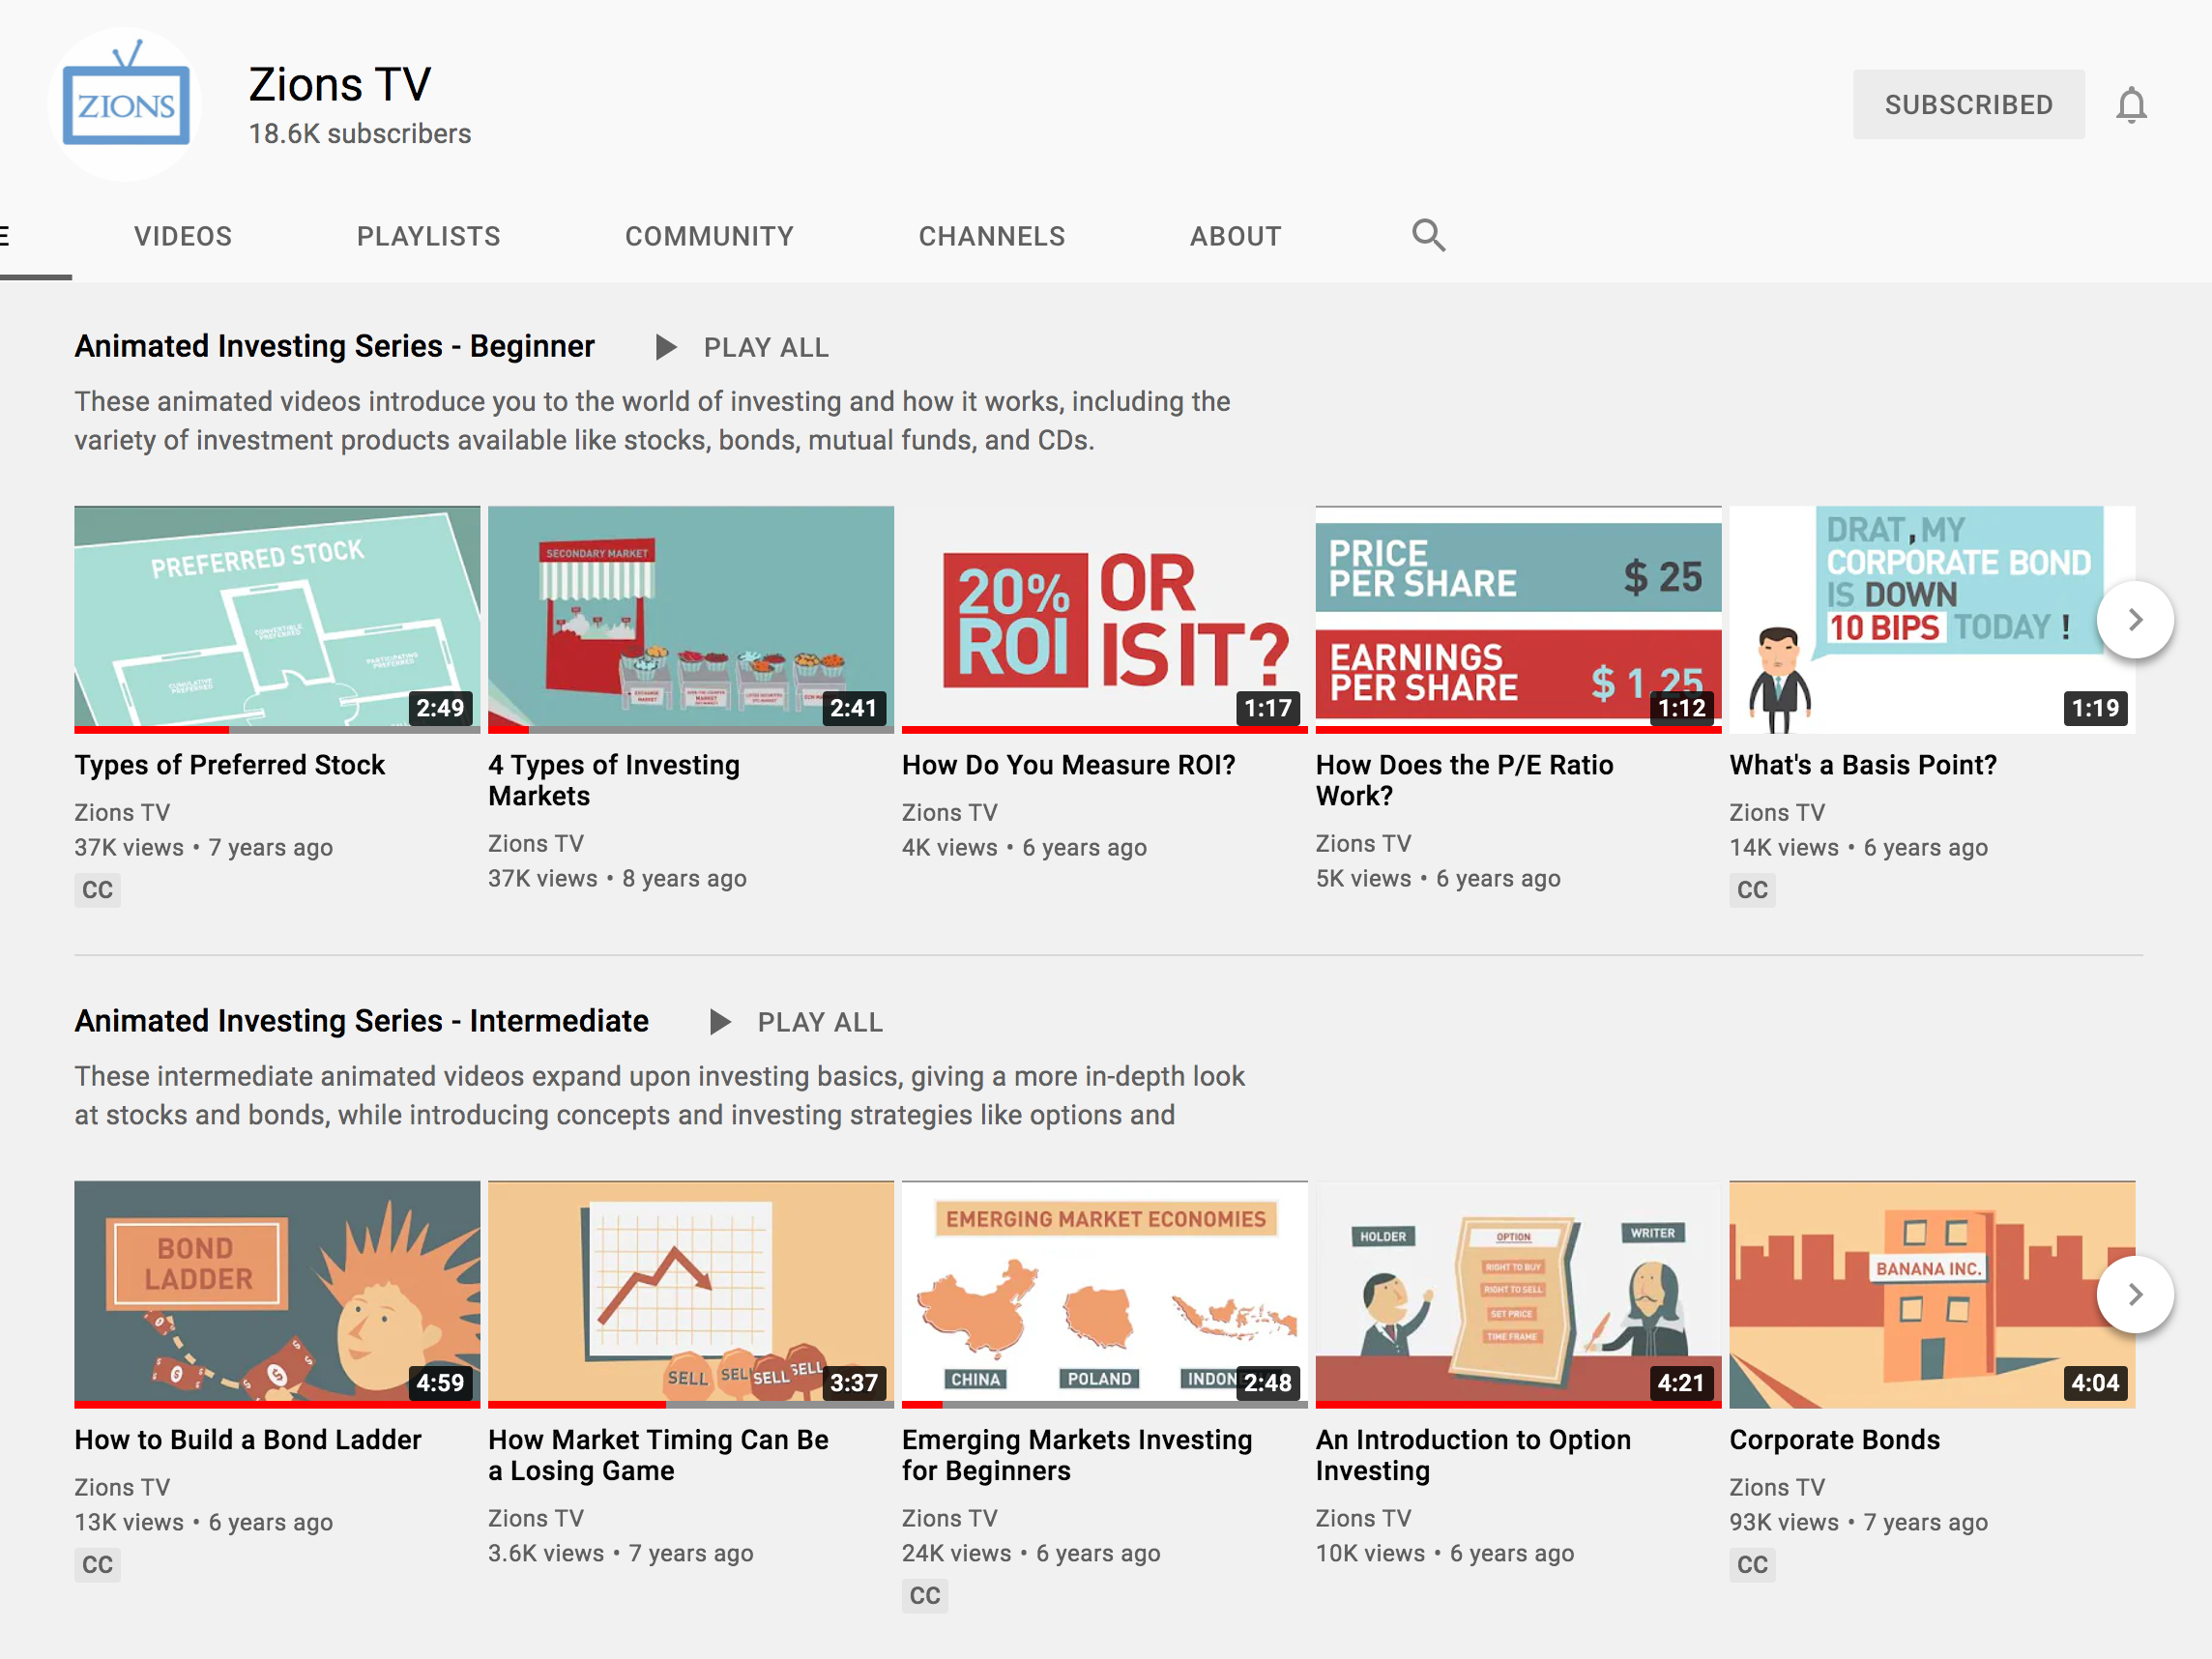The height and width of the screenshot is (1659, 2212).
Task: Click PLAY ALL text for Intermediate series
Action: (820, 1023)
